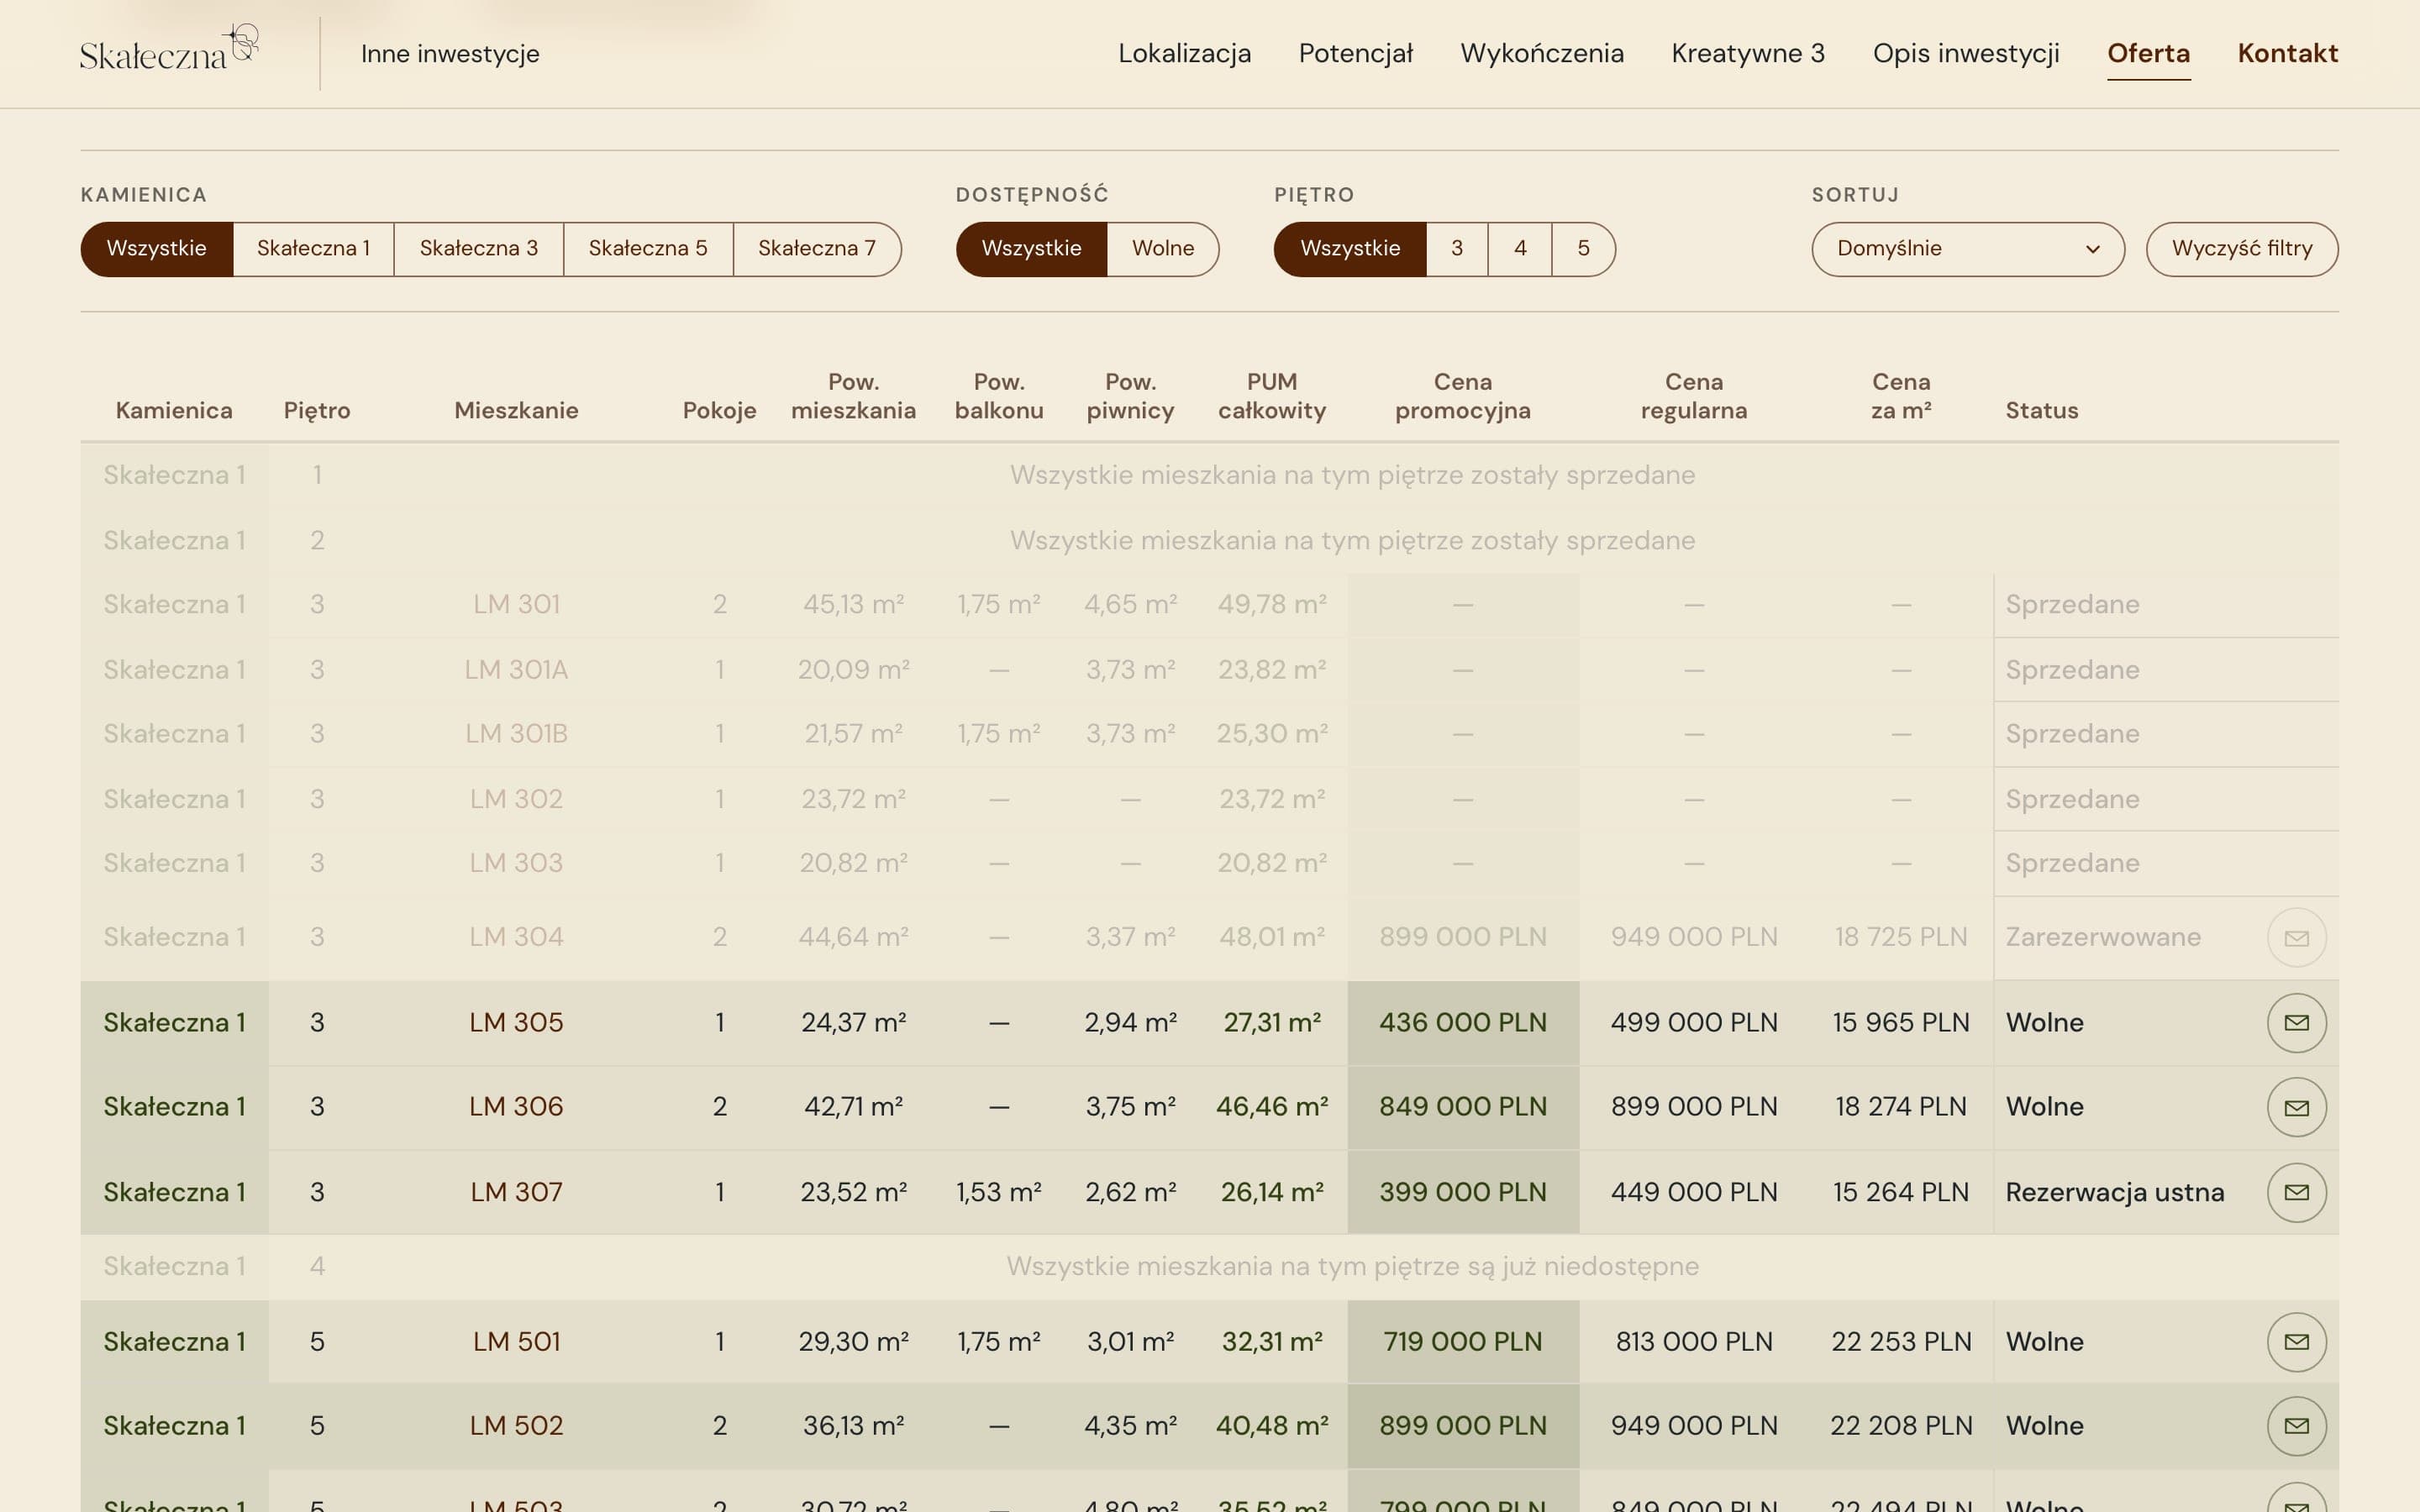Filter by floor 3

pos(1457,248)
